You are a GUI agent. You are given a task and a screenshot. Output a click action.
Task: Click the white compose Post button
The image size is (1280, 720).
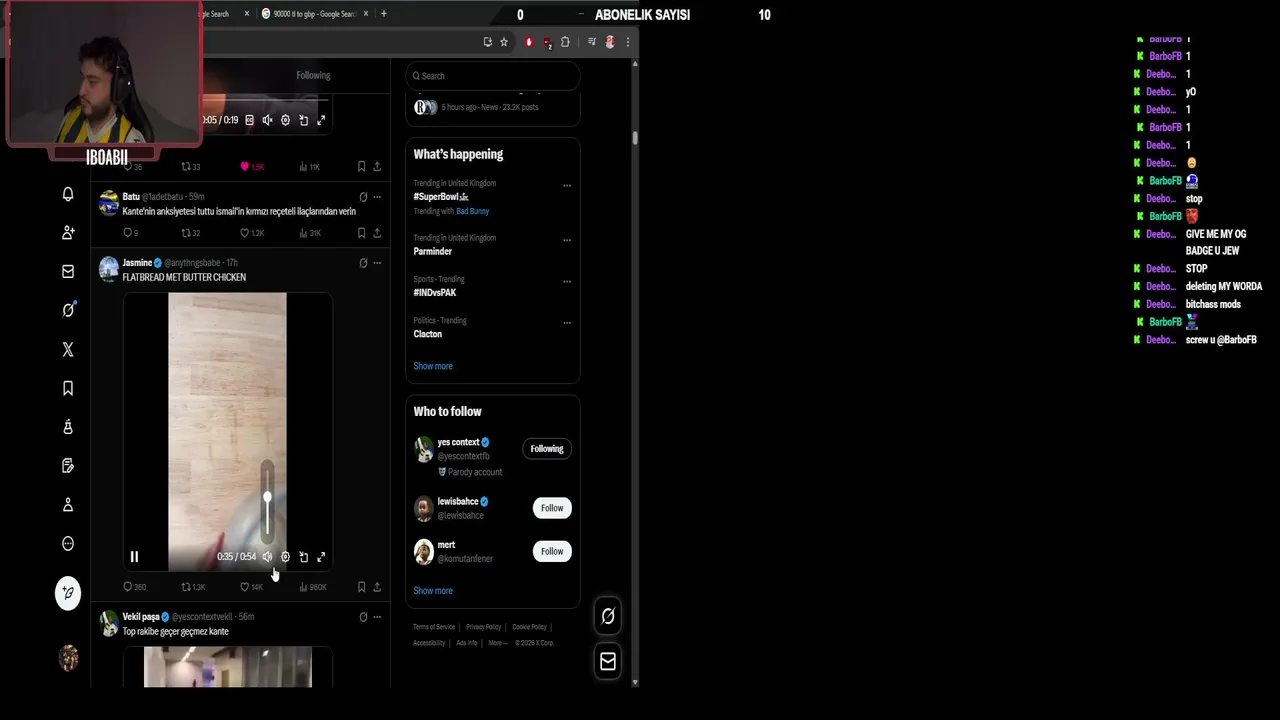click(x=68, y=593)
